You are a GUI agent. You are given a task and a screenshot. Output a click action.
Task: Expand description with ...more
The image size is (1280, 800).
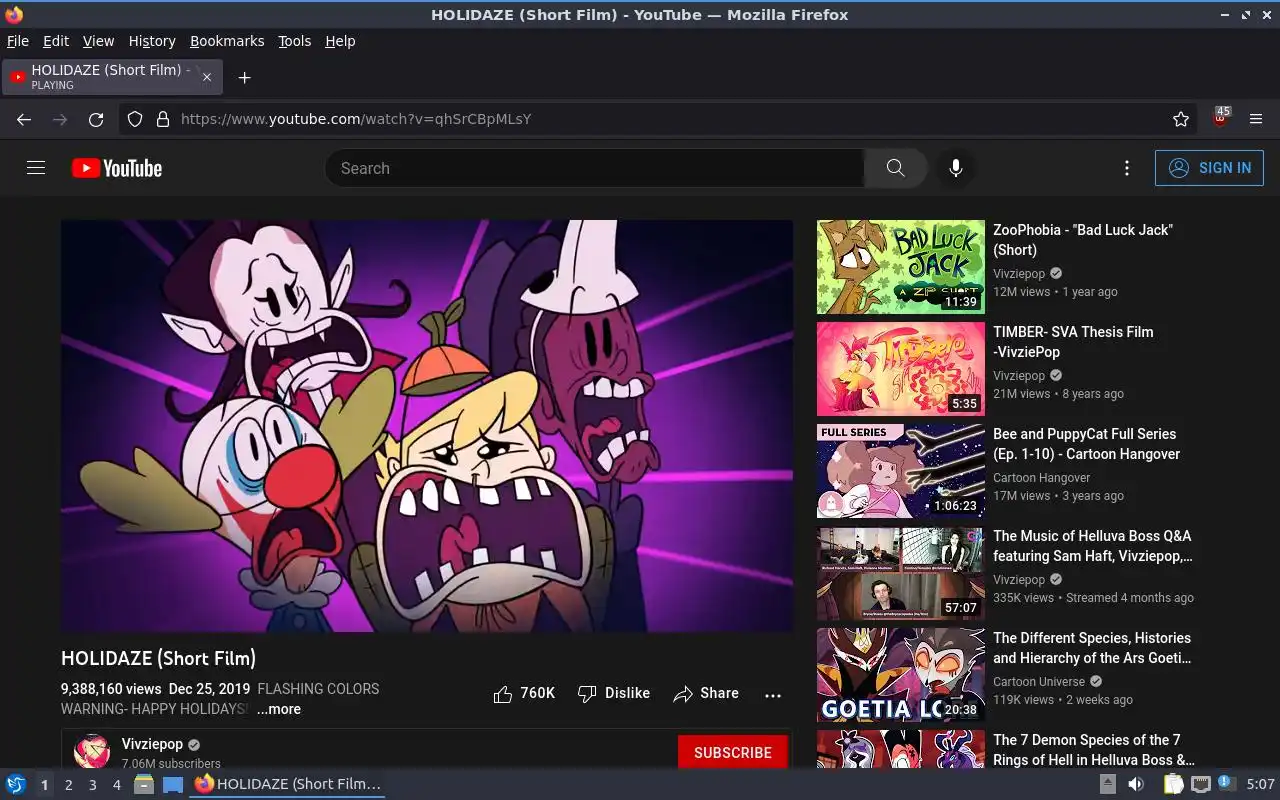tap(278, 709)
